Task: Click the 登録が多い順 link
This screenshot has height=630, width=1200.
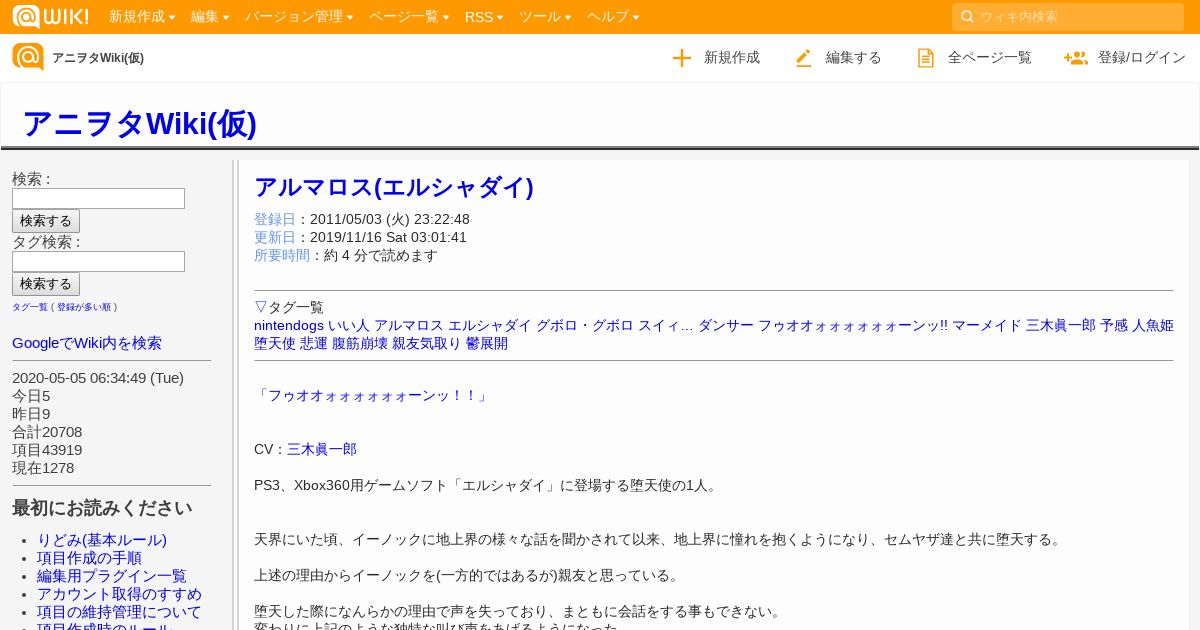Action: [85, 307]
